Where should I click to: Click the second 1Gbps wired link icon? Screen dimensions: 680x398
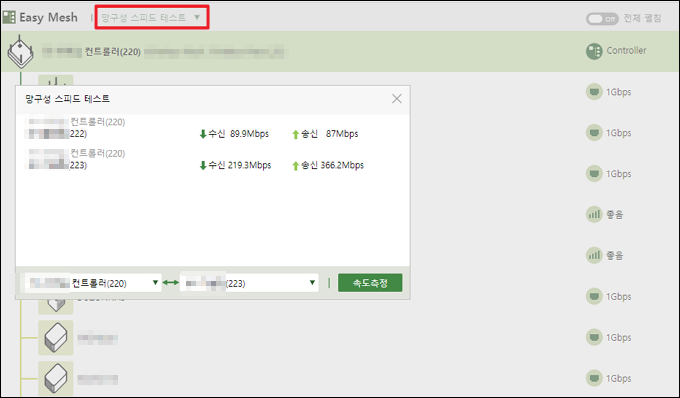[594, 133]
